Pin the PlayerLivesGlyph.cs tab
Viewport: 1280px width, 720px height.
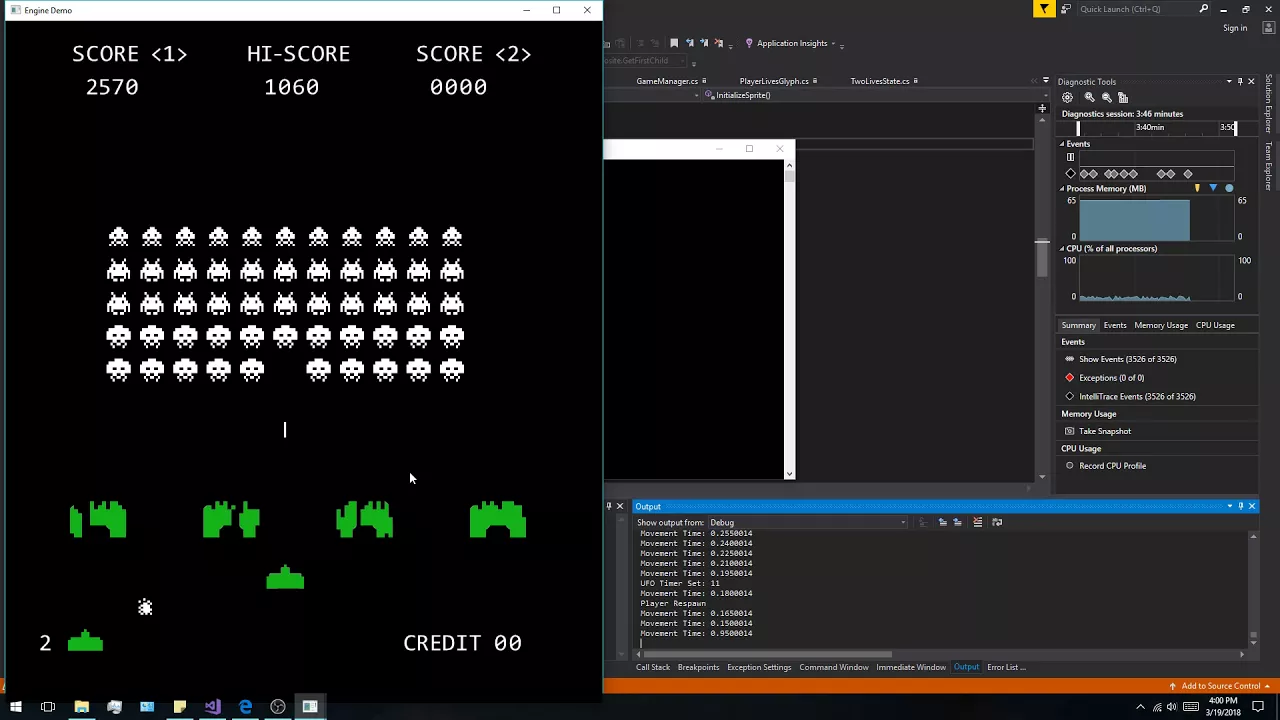[815, 81]
